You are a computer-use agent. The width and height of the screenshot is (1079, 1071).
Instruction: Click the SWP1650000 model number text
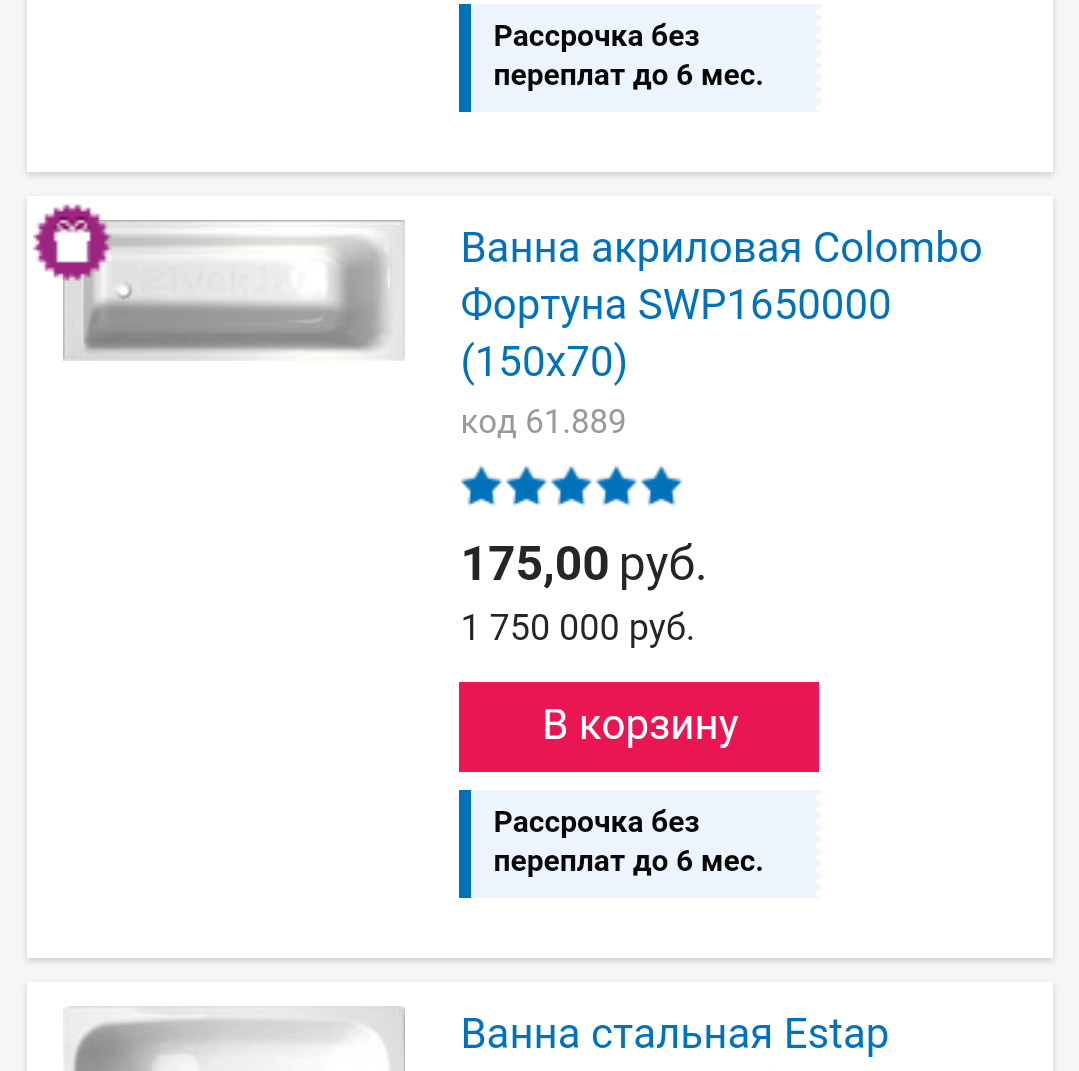764,305
